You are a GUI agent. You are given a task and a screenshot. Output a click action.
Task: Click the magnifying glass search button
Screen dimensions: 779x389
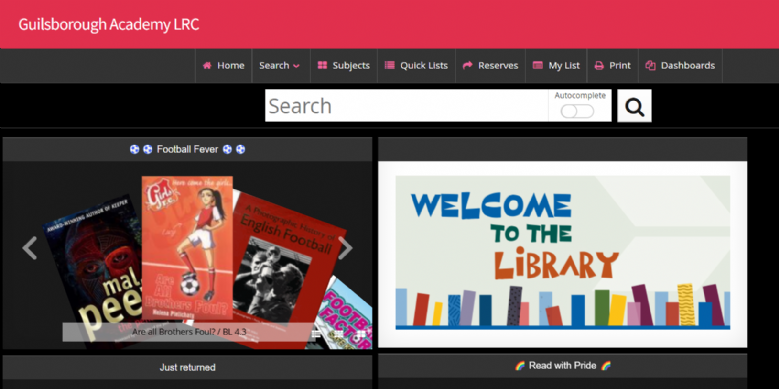(634, 106)
